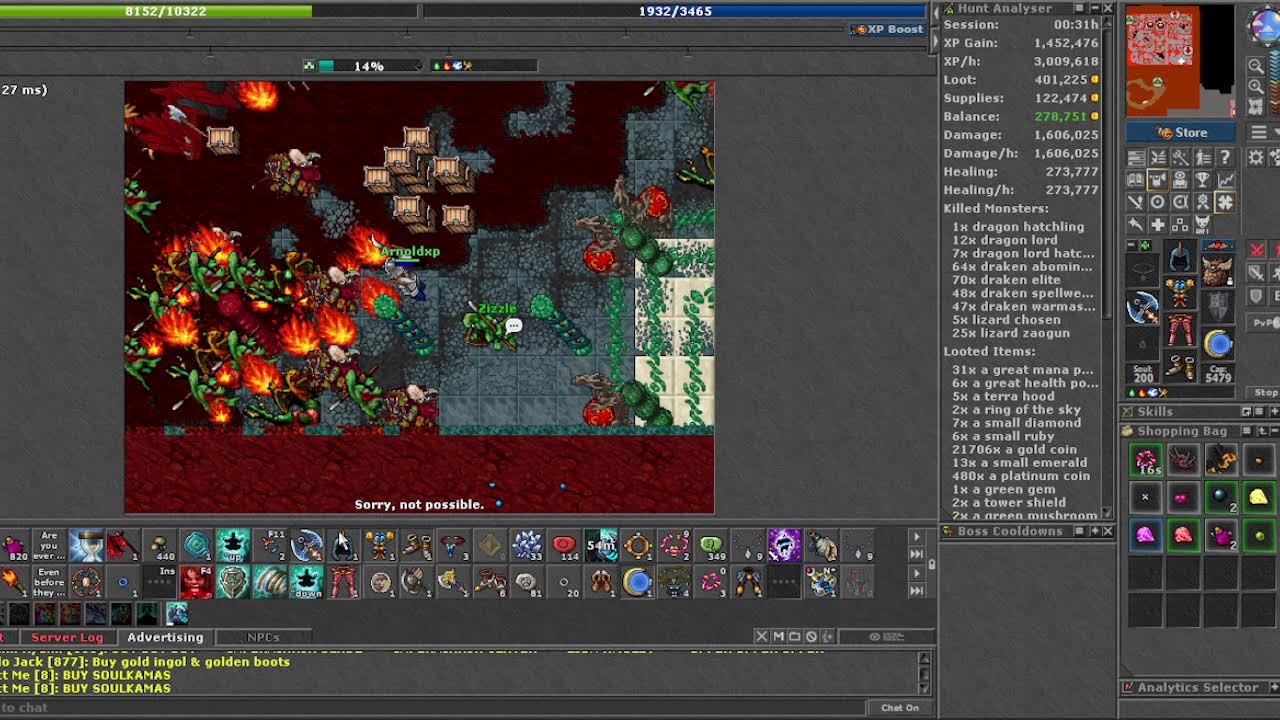Click the green item slot with count 349

[711, 546]
